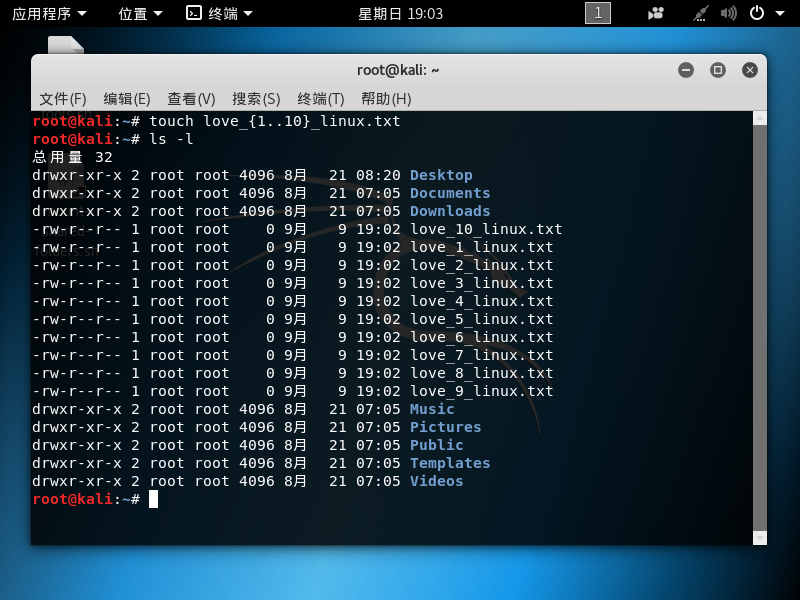Click the power icon in top bar
This screenshot has width=800, height=600.
tap(757, 13)
